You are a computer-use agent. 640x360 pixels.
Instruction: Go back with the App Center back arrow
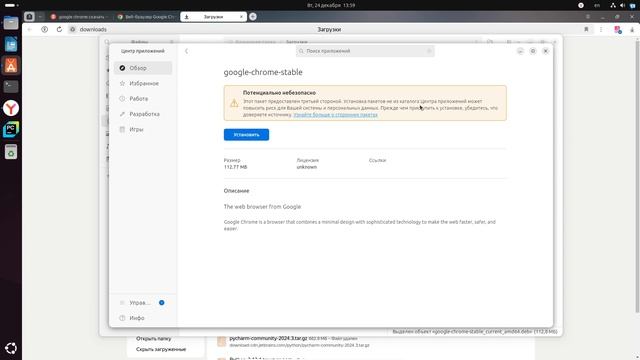click(x=187, y=51)
